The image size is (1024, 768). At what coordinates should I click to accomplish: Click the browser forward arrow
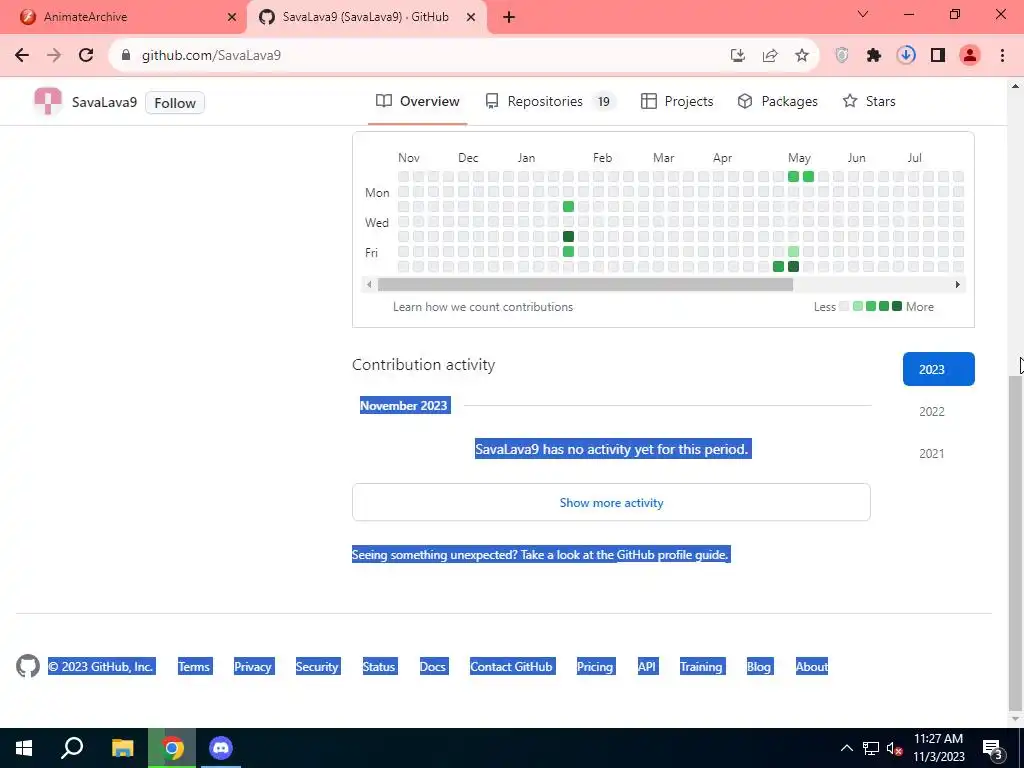click(54, 56)
